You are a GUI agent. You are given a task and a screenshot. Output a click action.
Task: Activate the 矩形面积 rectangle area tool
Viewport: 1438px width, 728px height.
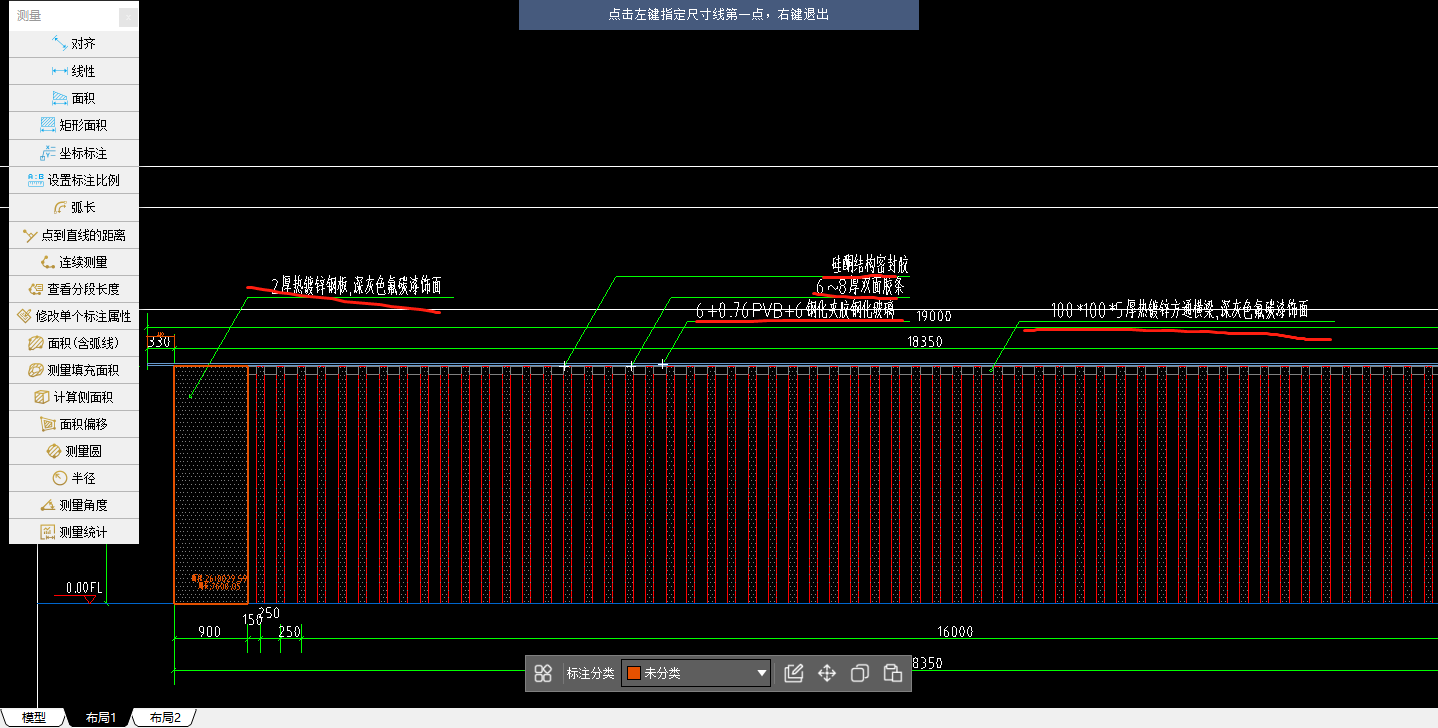(x=73, y=125)
